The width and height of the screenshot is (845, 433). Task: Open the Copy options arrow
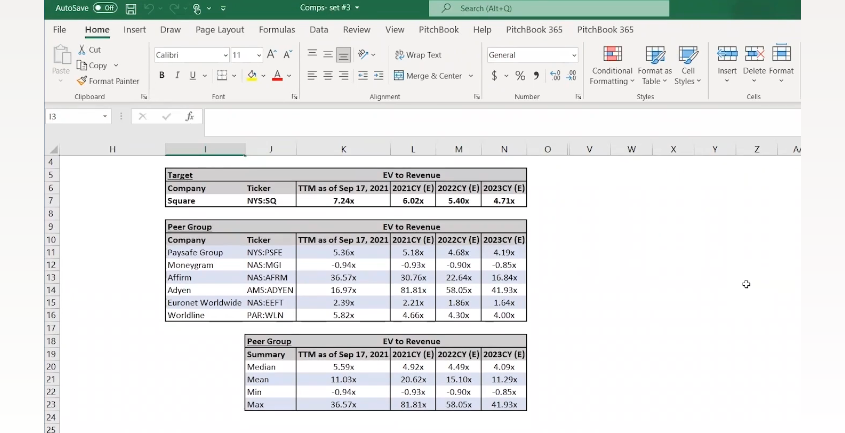point(116,65)
